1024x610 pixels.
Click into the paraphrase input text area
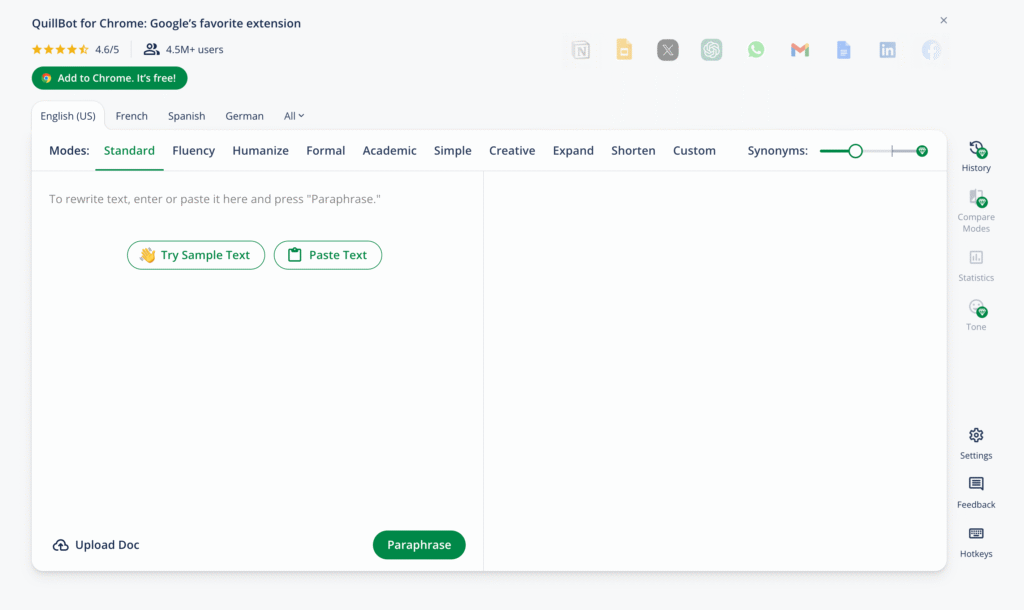coord(257,199)
